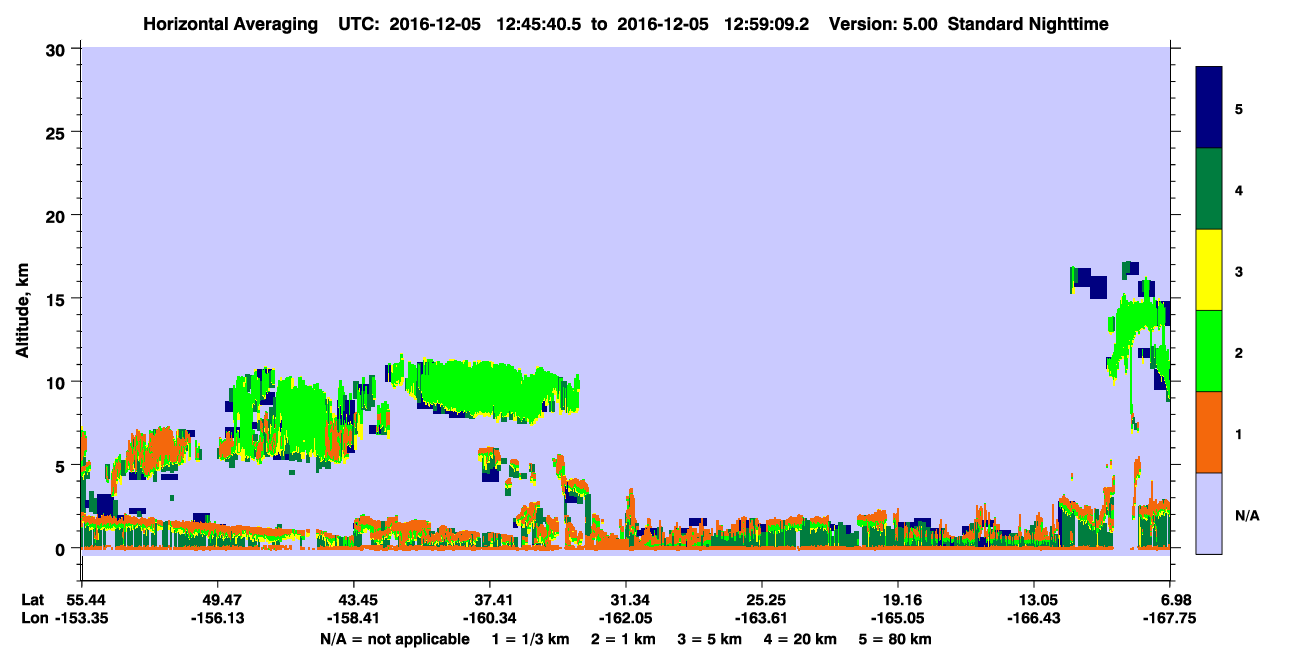The width and height of the screenshot is (1300, 667).
Task: Click the longitude value -160.34
Action: (489, 618)
